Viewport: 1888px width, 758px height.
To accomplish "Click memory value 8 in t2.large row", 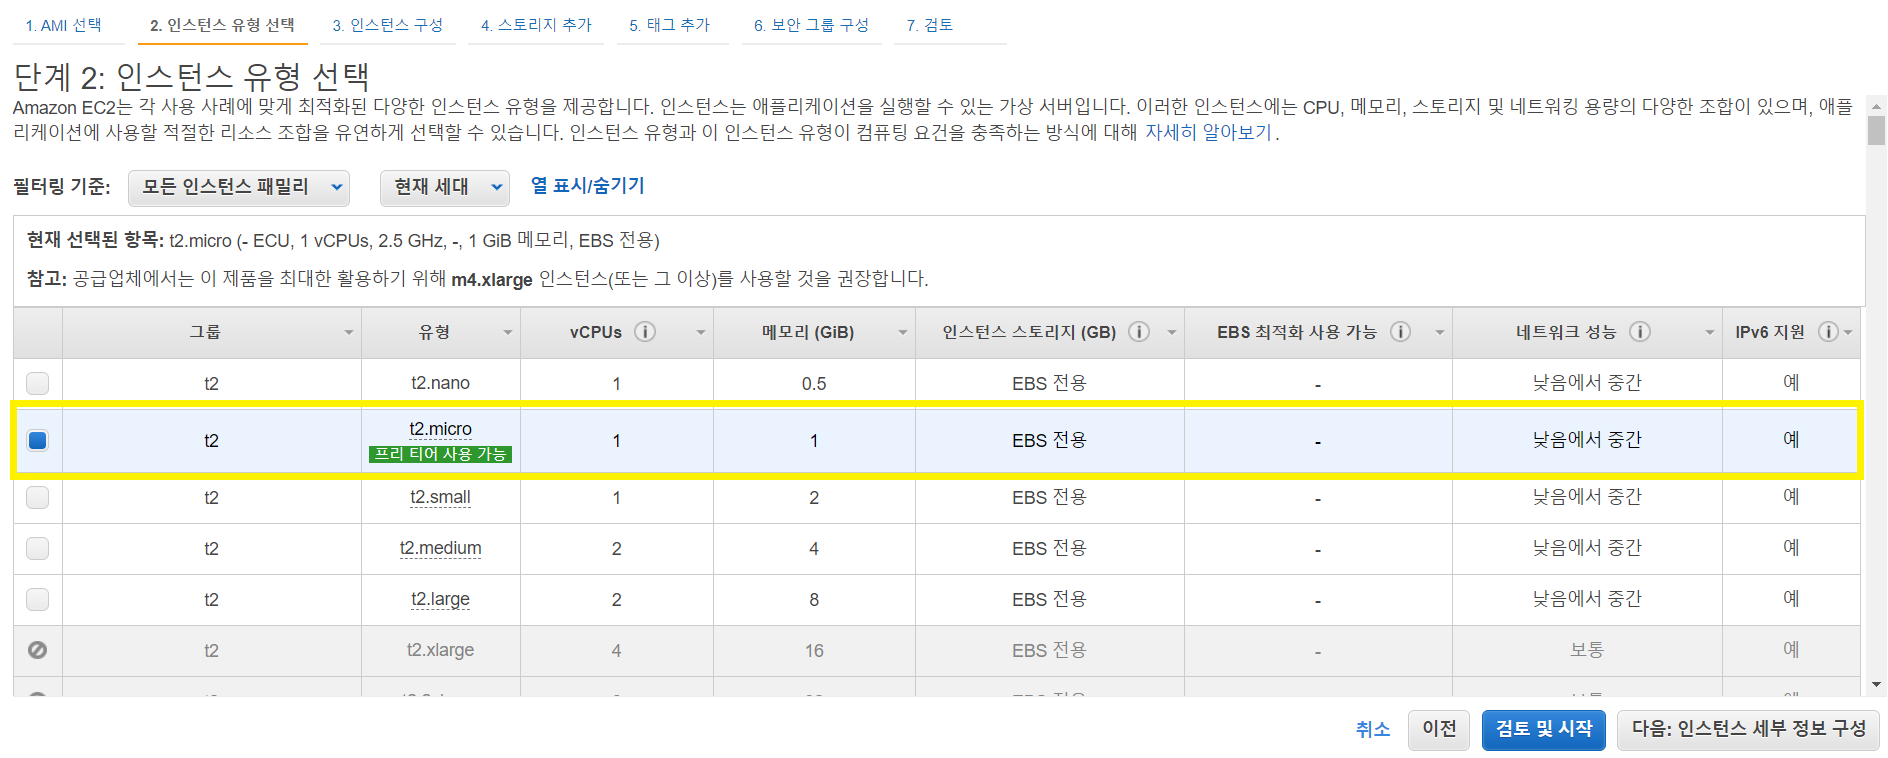I will pyautogui.click(x=814, y=600).
